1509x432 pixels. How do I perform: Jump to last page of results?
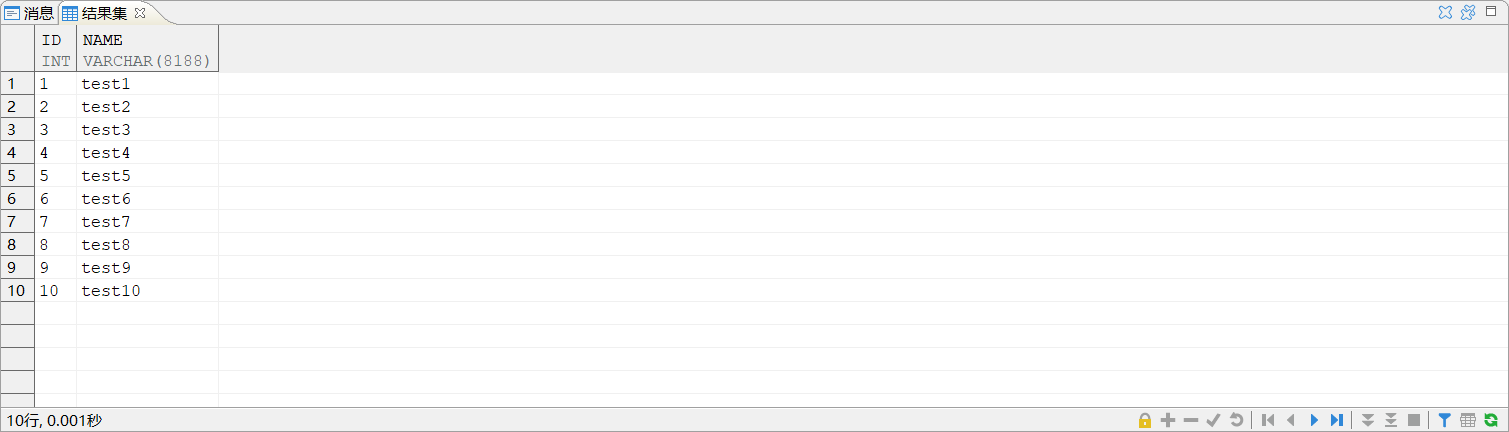(x=1337, y=420)
